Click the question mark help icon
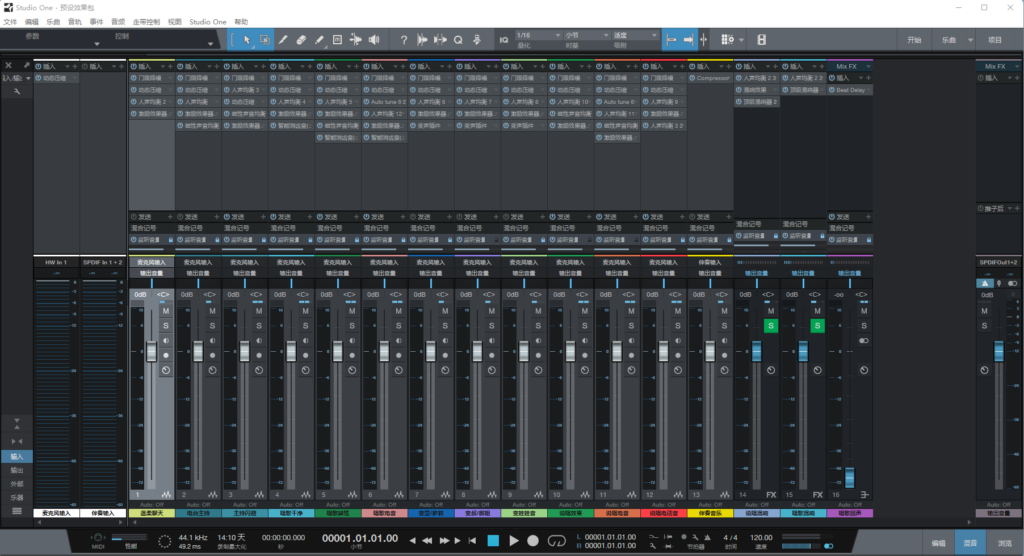The width and height of the screenshot is (1024, 556). [403, 40]
